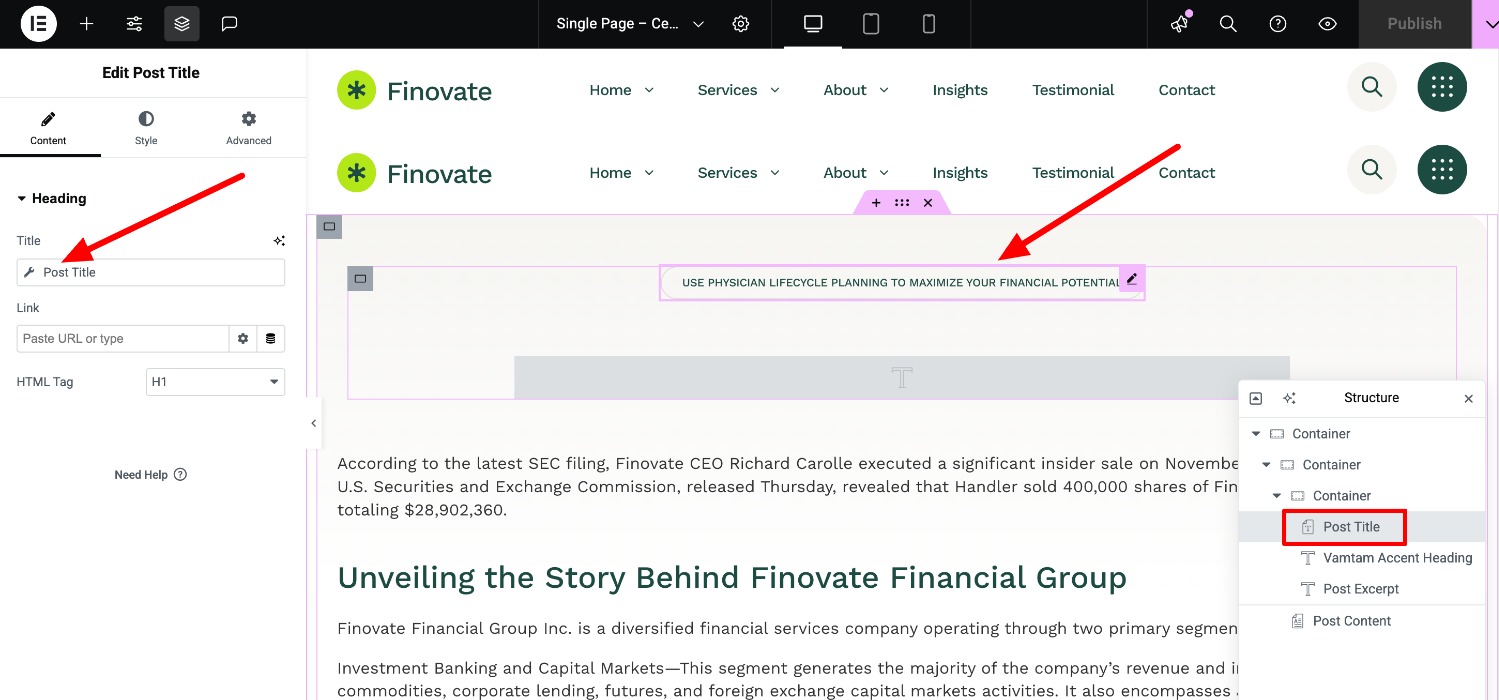Screen dimensions: 1499x700
Task: Preview changes with the eye icon
Action: tap(1328, 24)
